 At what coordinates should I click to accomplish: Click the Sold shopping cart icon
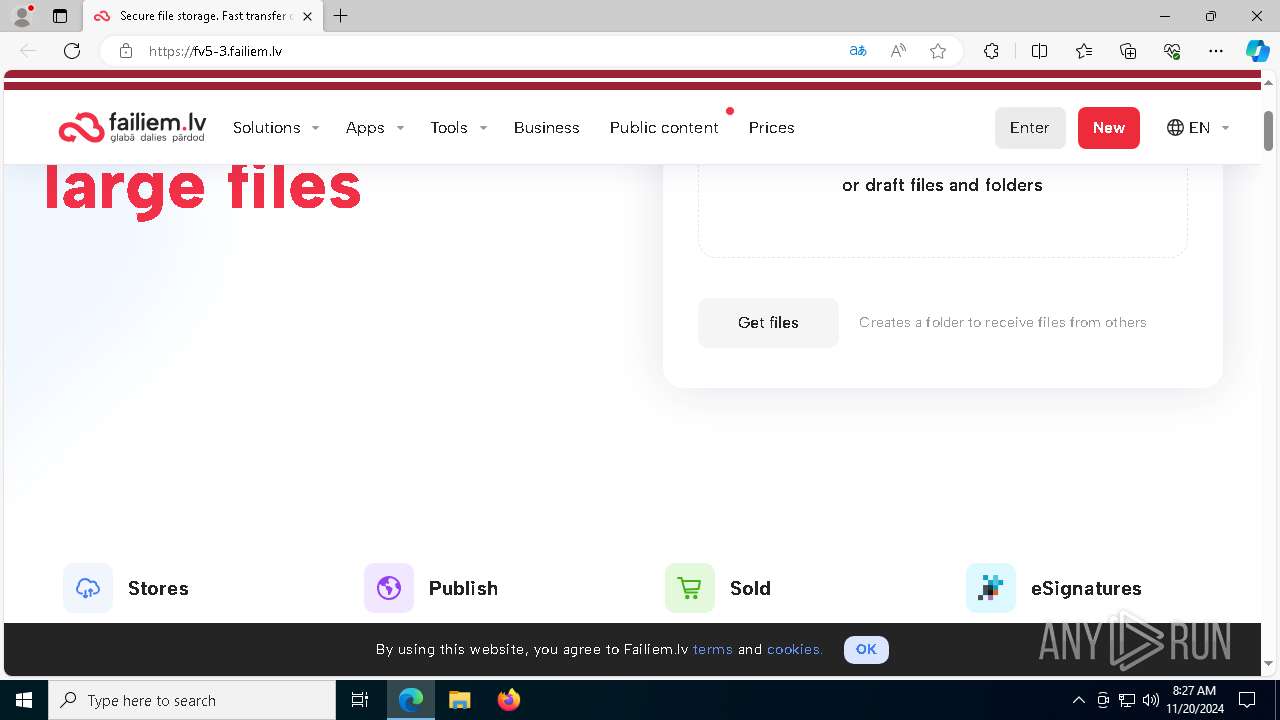point(690,588)
